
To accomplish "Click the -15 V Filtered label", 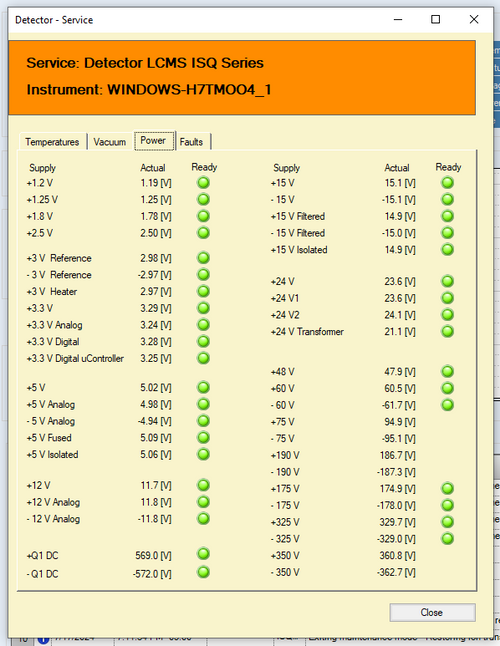I will [298, 233].
